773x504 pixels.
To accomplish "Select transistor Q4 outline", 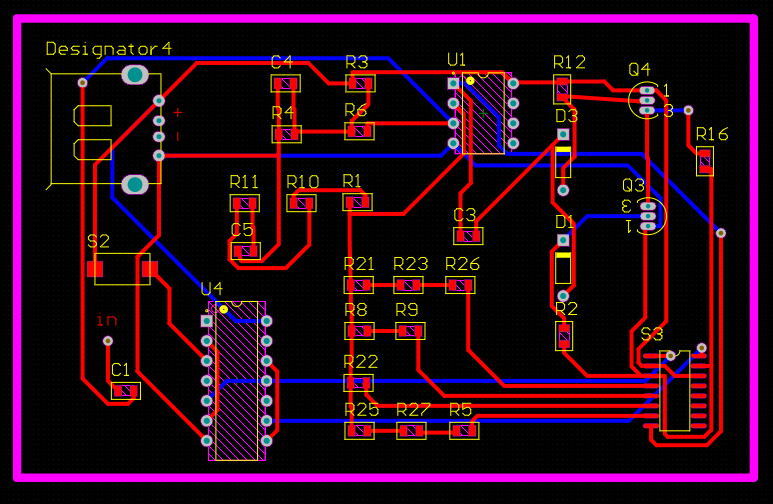I will [x=644, y=100].
